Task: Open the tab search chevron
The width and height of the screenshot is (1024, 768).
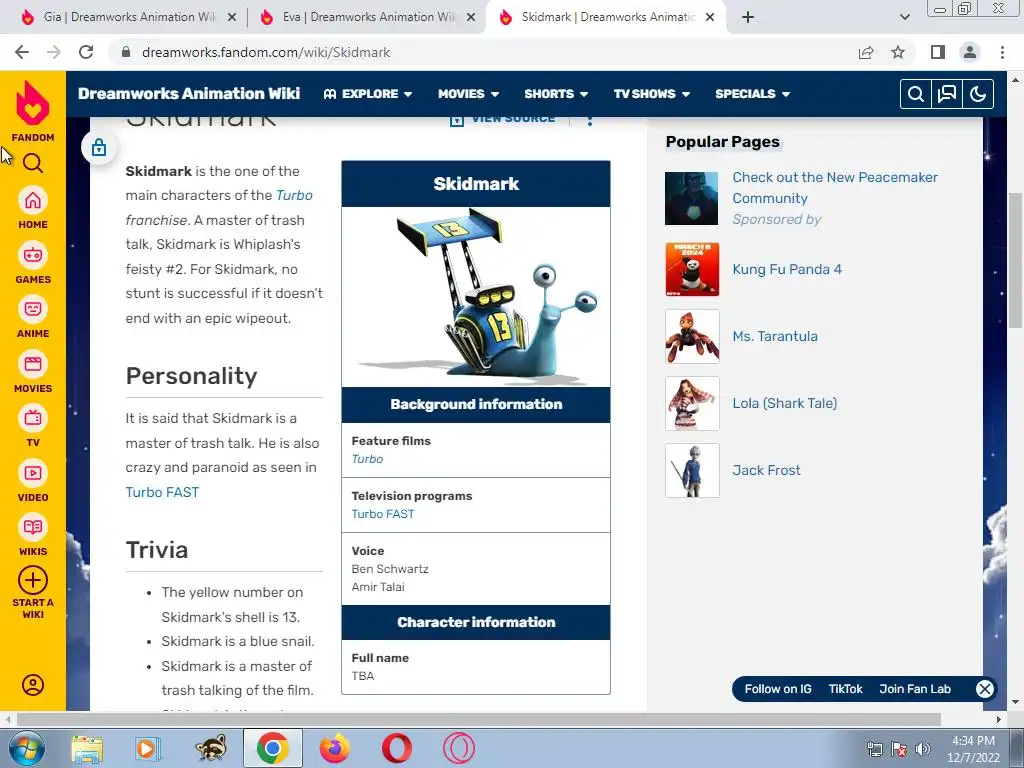Action: [904, 18]
